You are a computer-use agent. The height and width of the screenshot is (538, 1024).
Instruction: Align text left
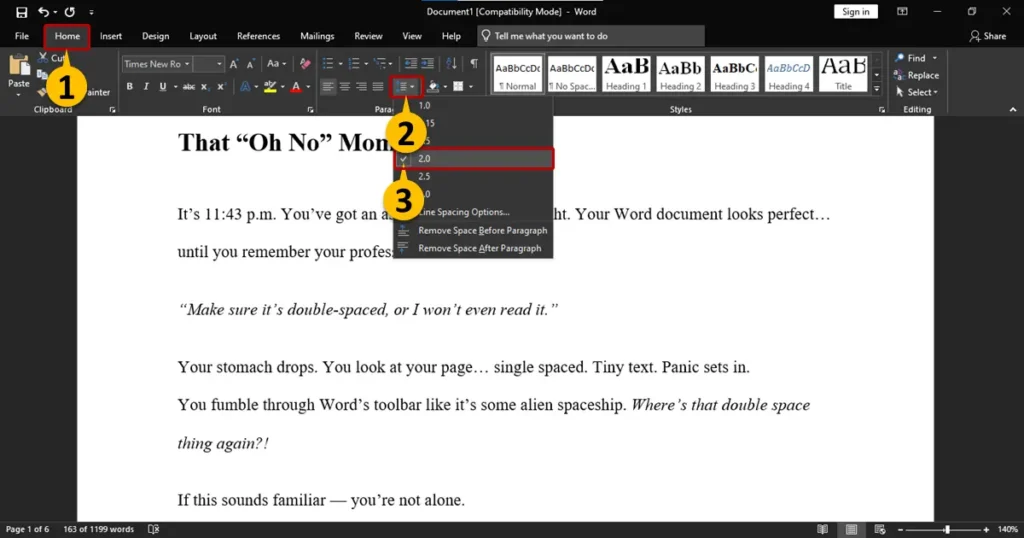click(328, 86)
